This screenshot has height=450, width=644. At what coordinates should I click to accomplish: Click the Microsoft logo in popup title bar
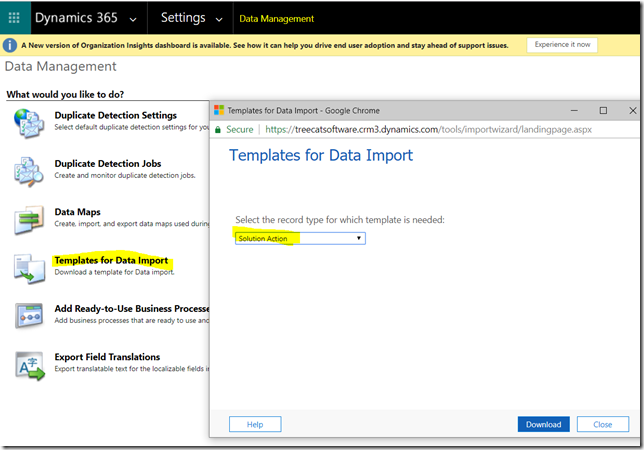click(x=219, y=110)
